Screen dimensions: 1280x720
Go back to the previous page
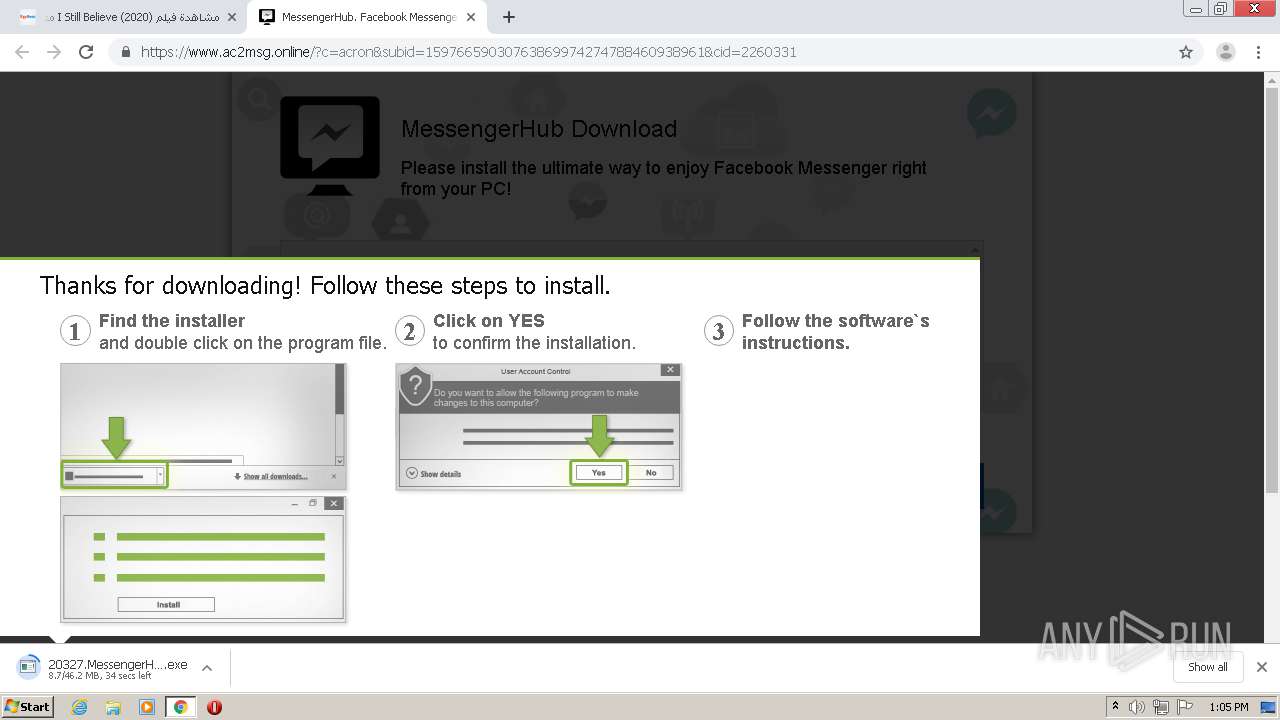click(22, 52)
